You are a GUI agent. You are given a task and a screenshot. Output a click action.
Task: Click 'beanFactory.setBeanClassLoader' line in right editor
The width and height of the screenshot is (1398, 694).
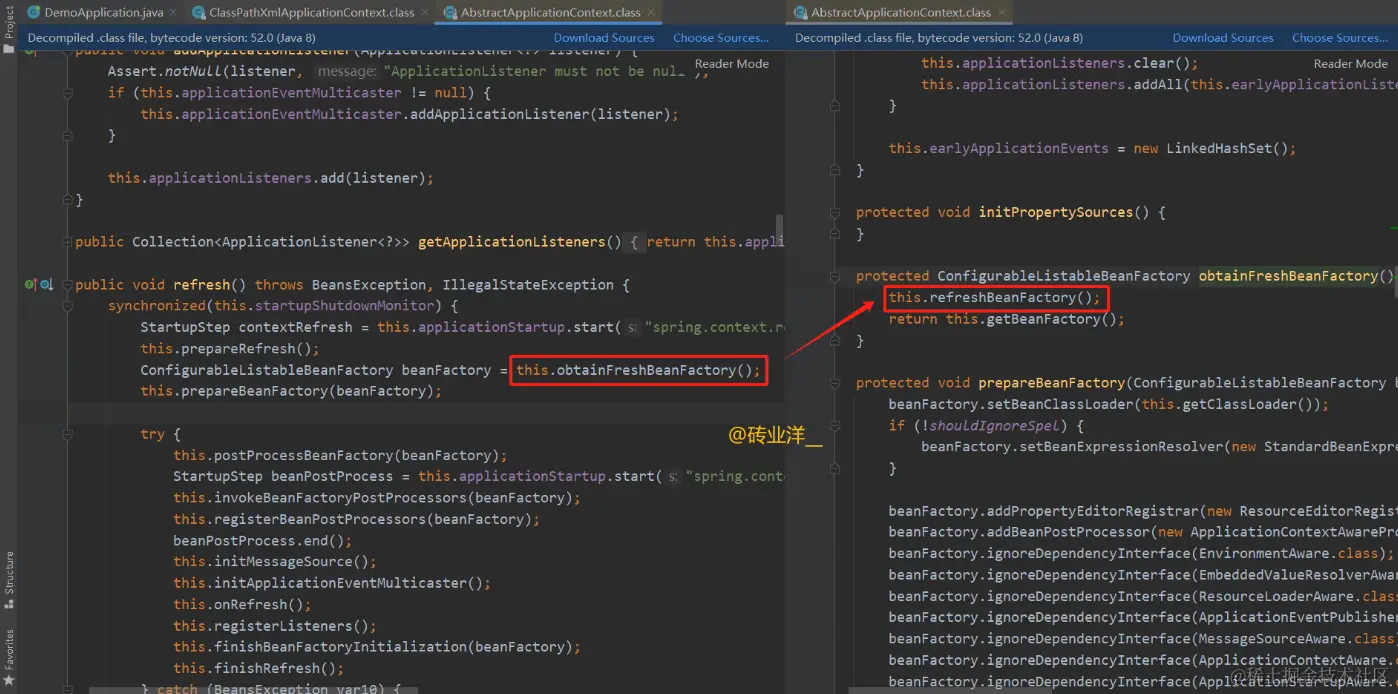click(1109, 404)
